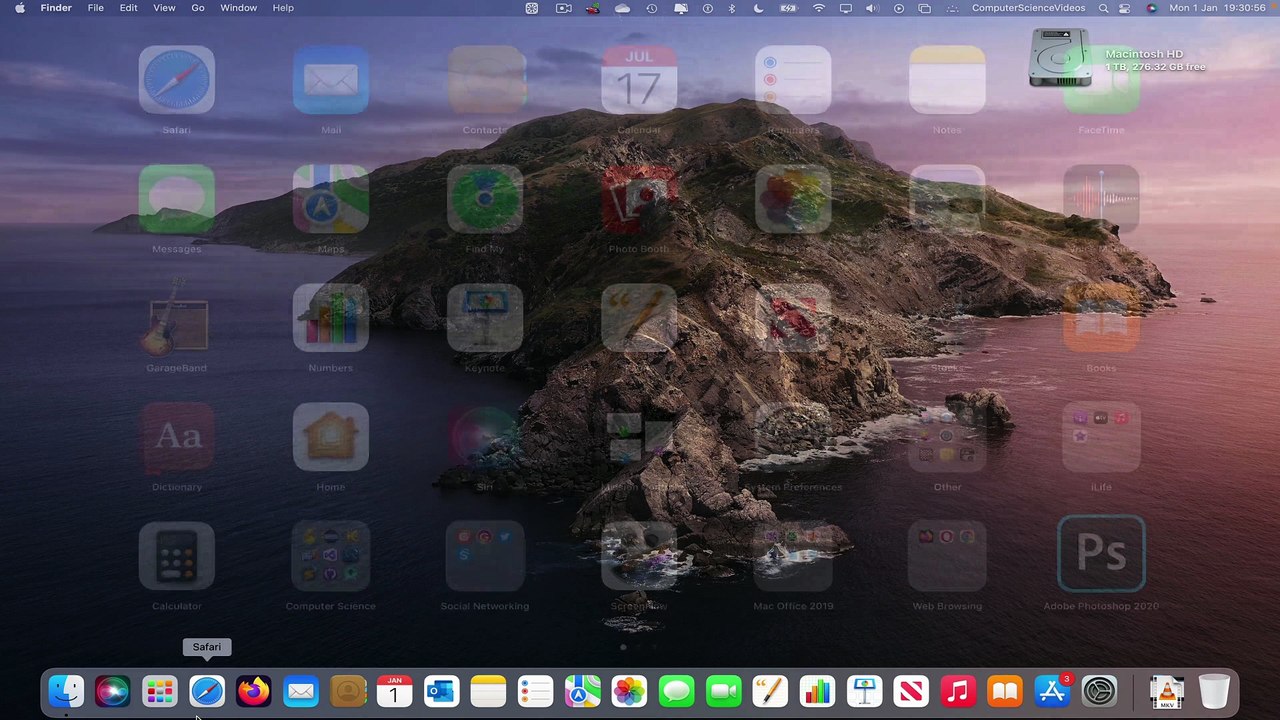
Task: Open the Mac Office 2019 folder in Launchpad
Action: (x=793, y=556)
